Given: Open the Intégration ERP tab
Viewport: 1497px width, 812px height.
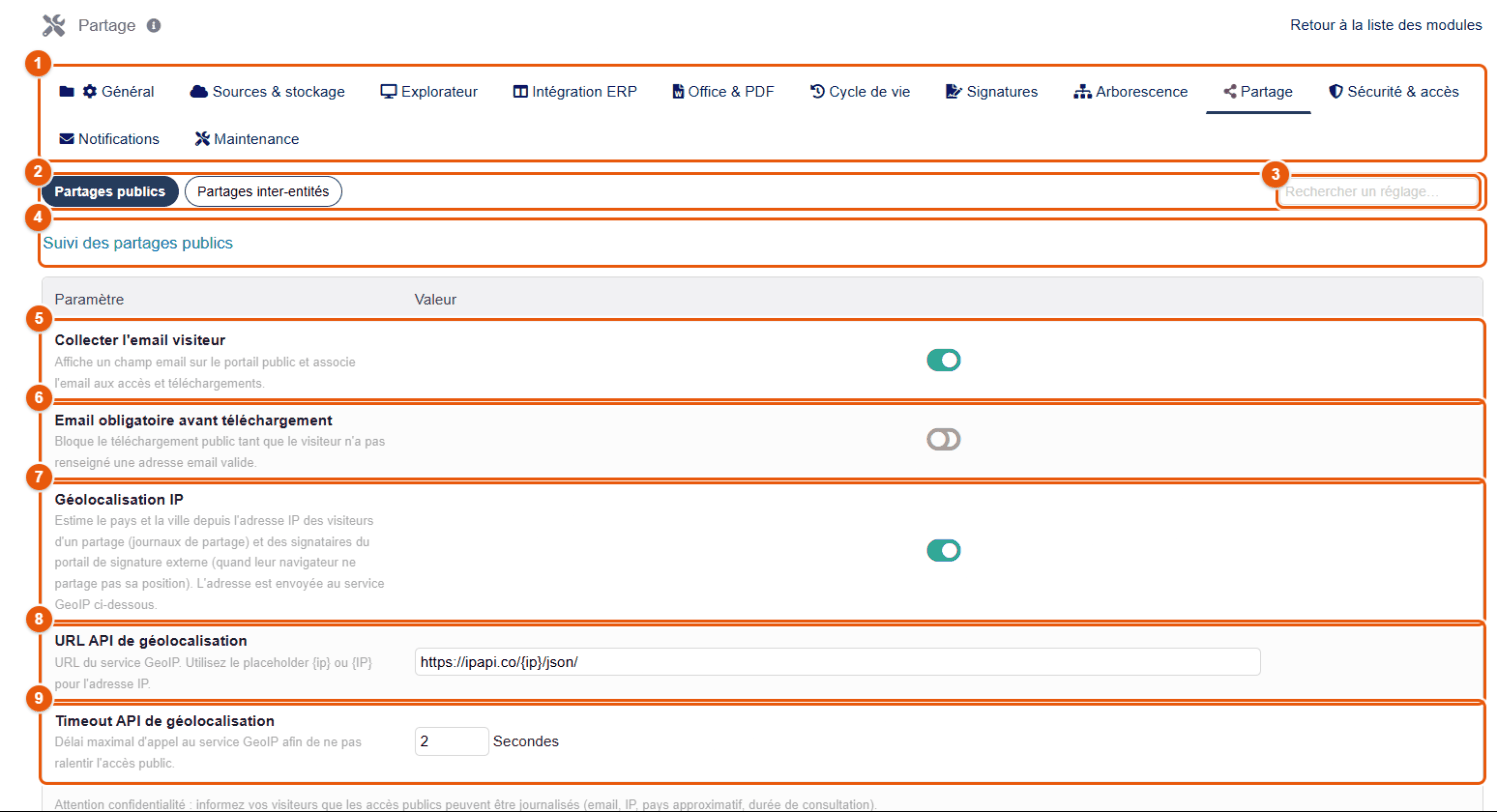Looking at the screenshot, I should [x=575, y=92].
